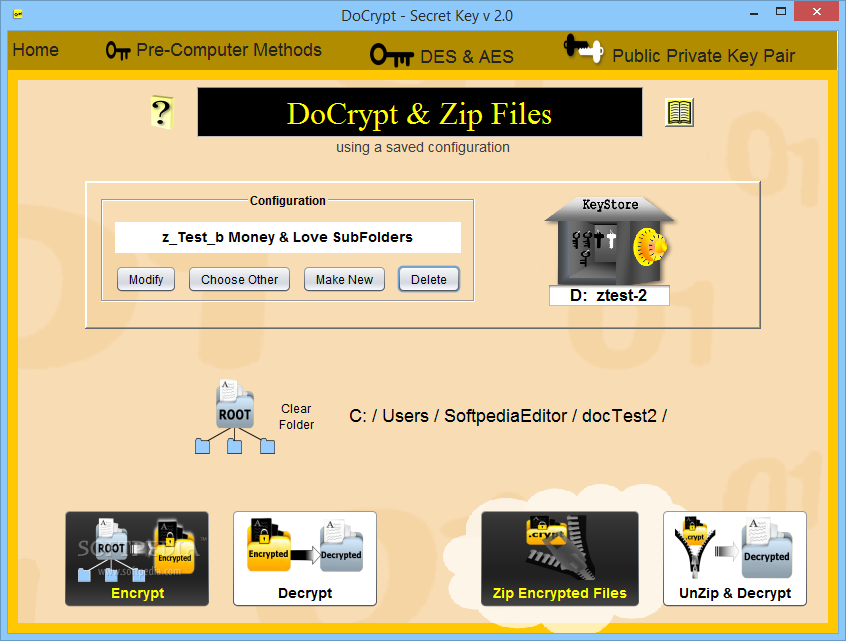Open the book manual icon

coord(679,113)
